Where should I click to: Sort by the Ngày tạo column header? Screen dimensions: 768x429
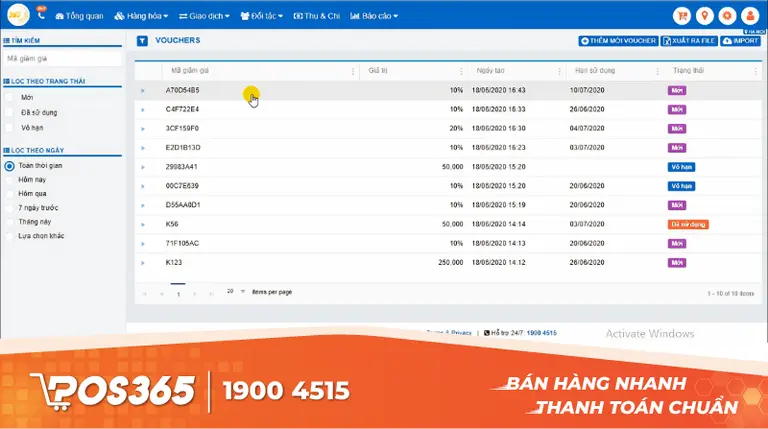[x=490, y=71]
